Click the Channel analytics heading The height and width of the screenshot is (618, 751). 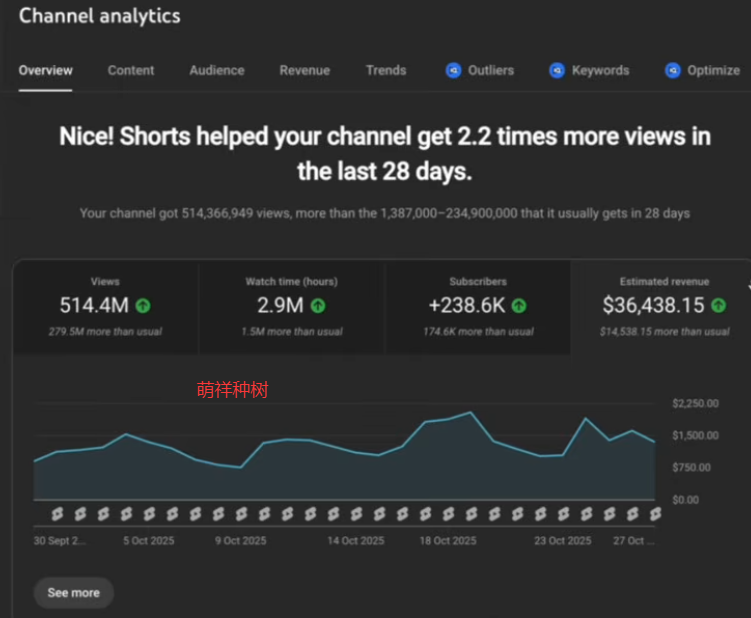coord(100,16)
